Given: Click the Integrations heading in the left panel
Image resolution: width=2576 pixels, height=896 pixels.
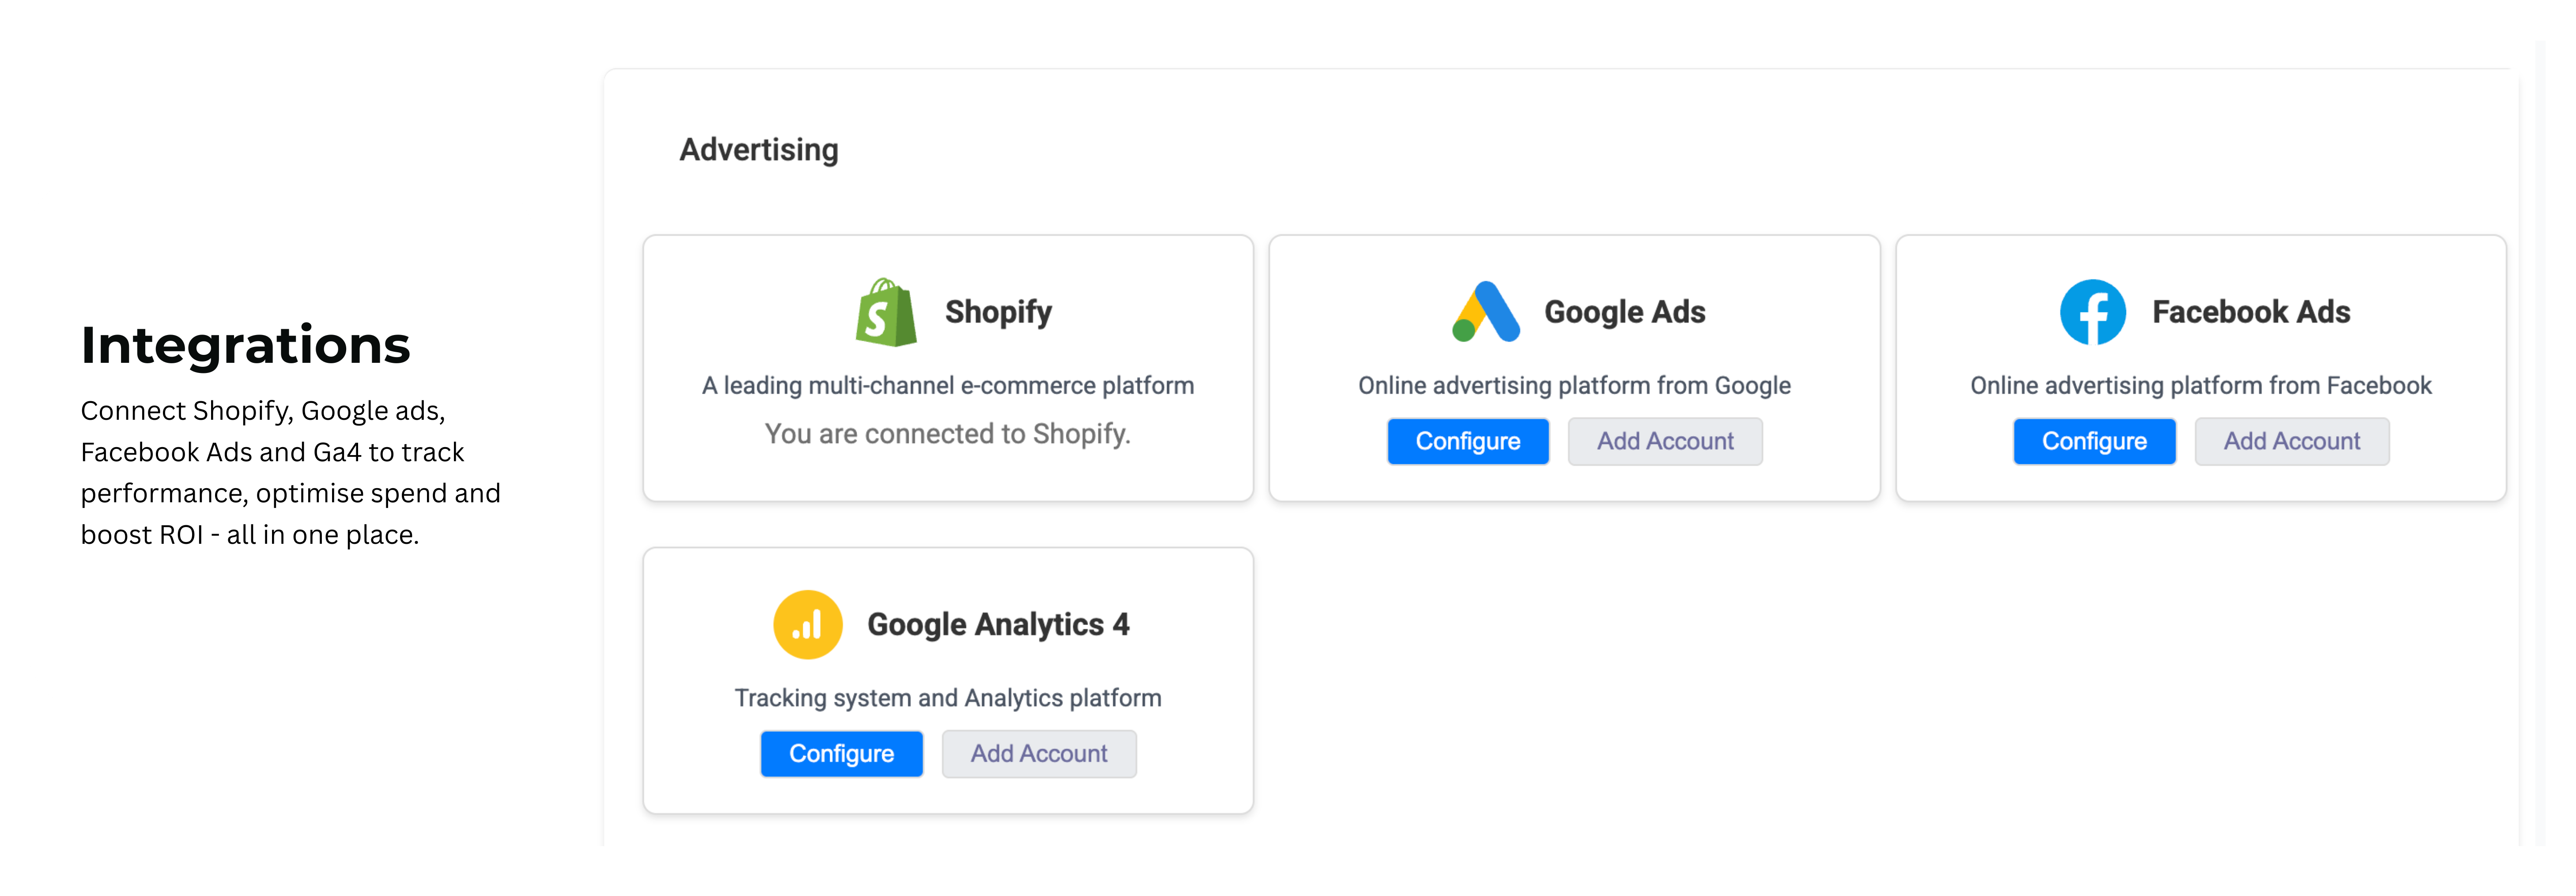Looking at the screenshot, I should 245,345.
